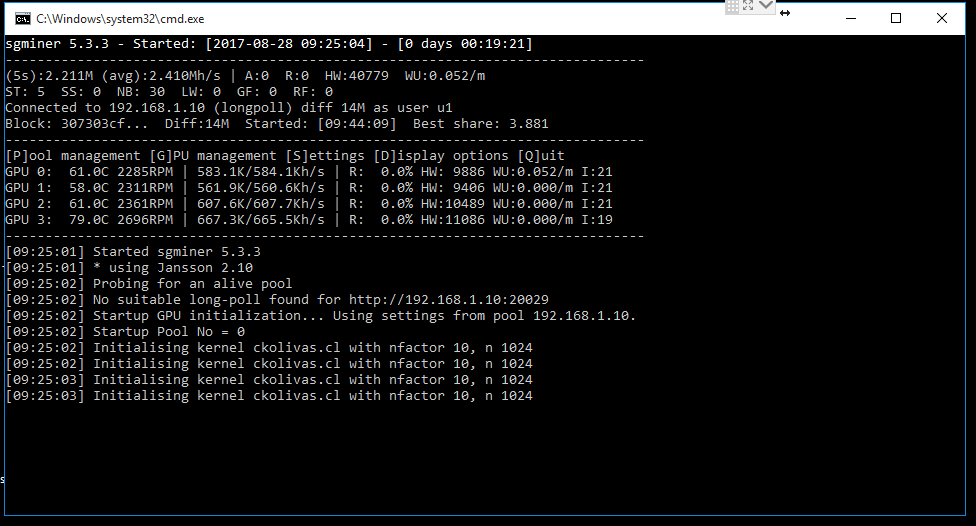This screenshot has height=526, width=976.
Task: Click the 'Startup GPU initialization...' log line
Action: pyautogui.click(x=321, y=316)
